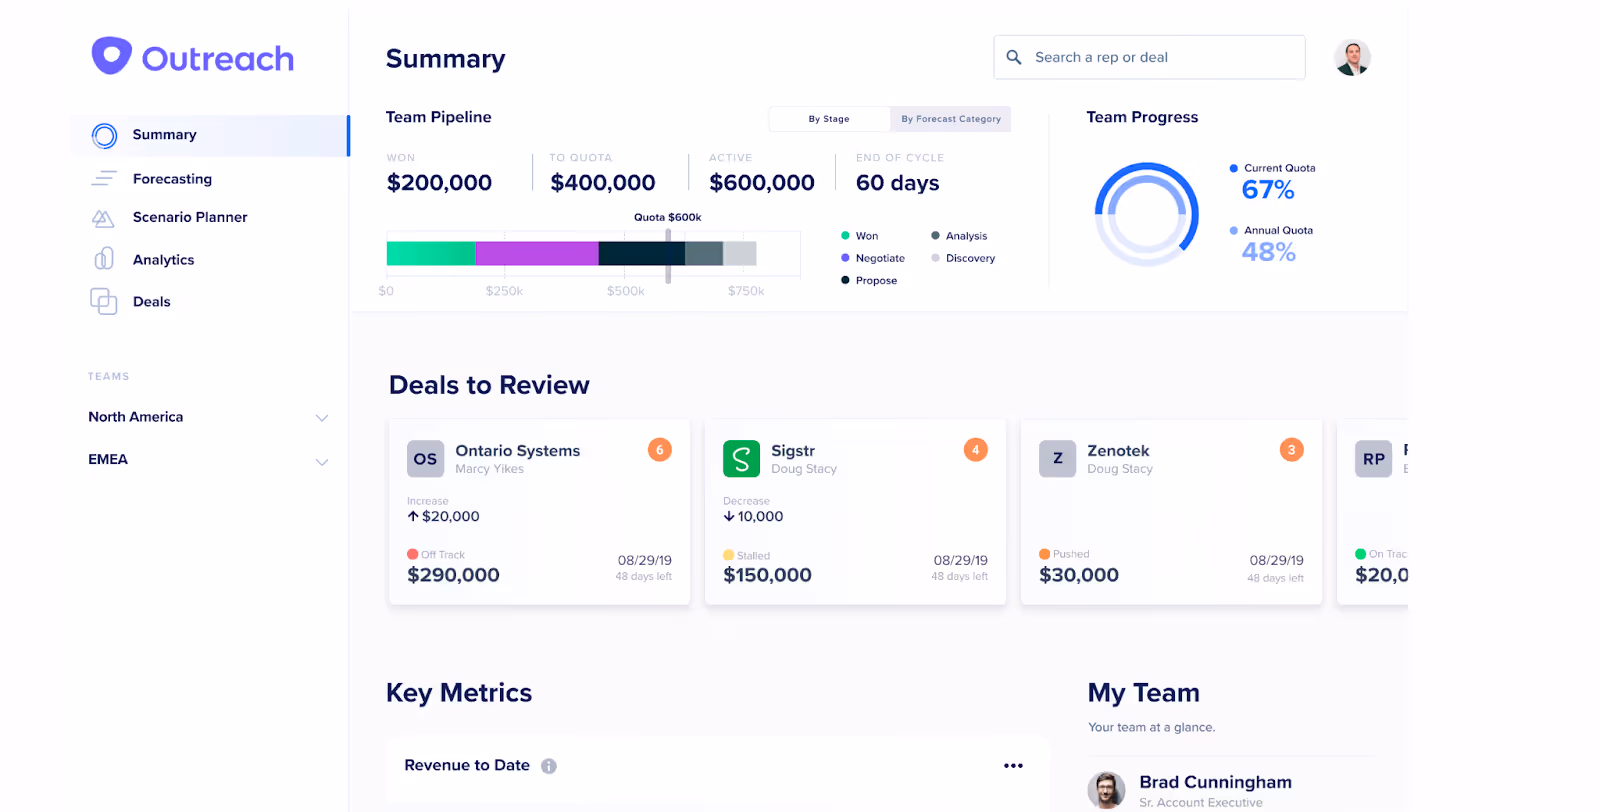1600x812 pixels.
Task: Click the WON $200,000 figure
Action: click(439, 183)
